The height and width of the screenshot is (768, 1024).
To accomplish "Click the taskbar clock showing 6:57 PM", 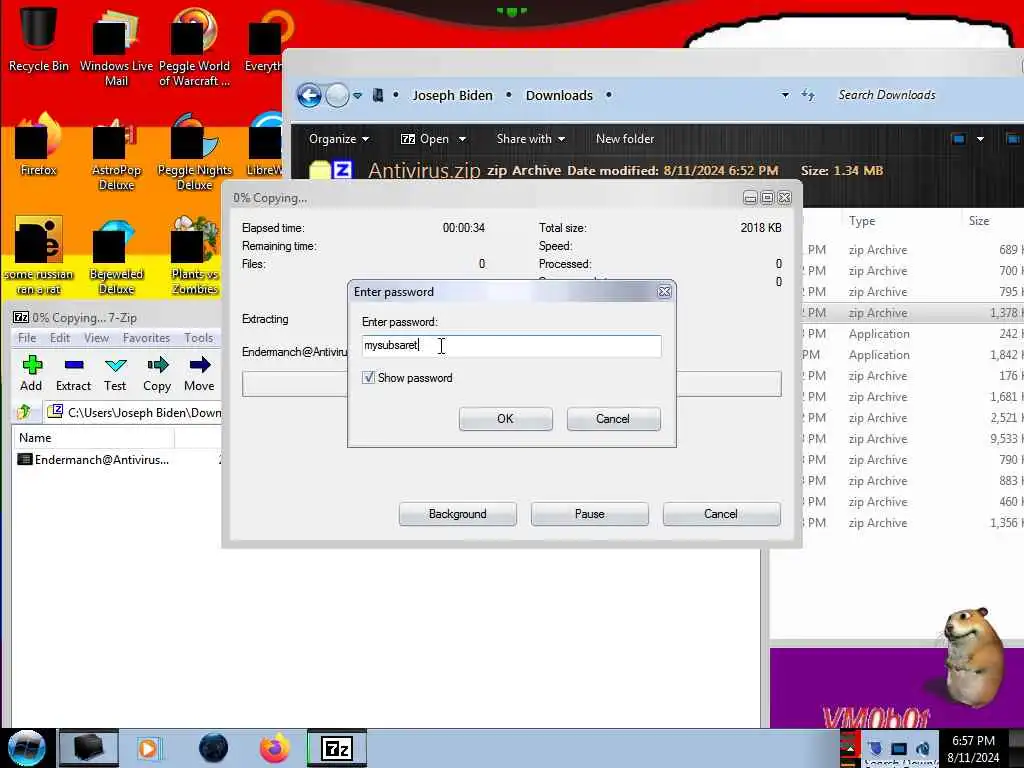I will tap(973, 748).
